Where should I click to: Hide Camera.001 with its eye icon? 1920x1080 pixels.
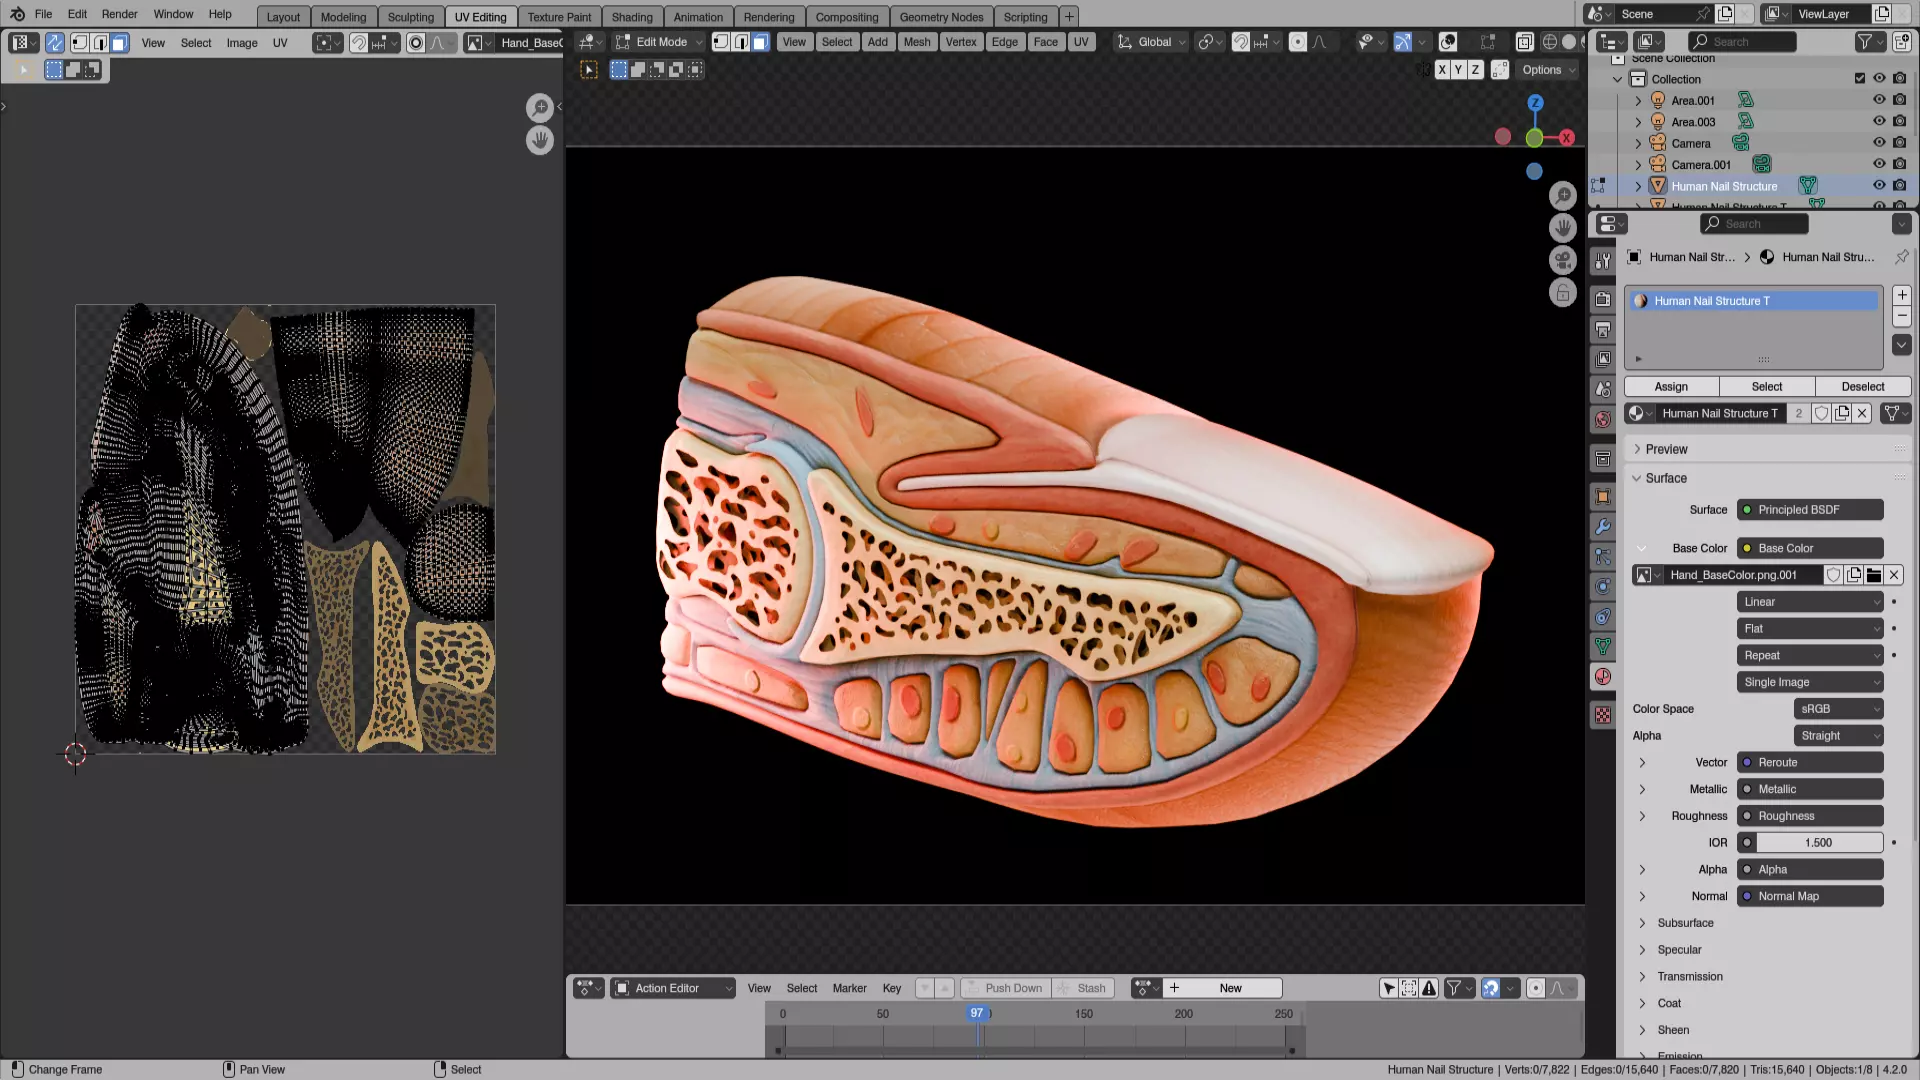point(1879,164)
